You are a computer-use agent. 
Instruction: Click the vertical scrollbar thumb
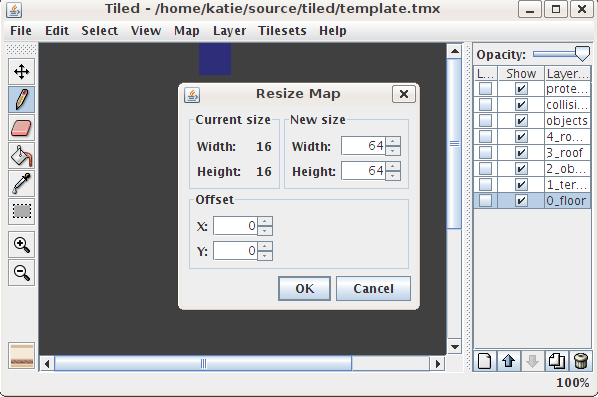[454, 143]
